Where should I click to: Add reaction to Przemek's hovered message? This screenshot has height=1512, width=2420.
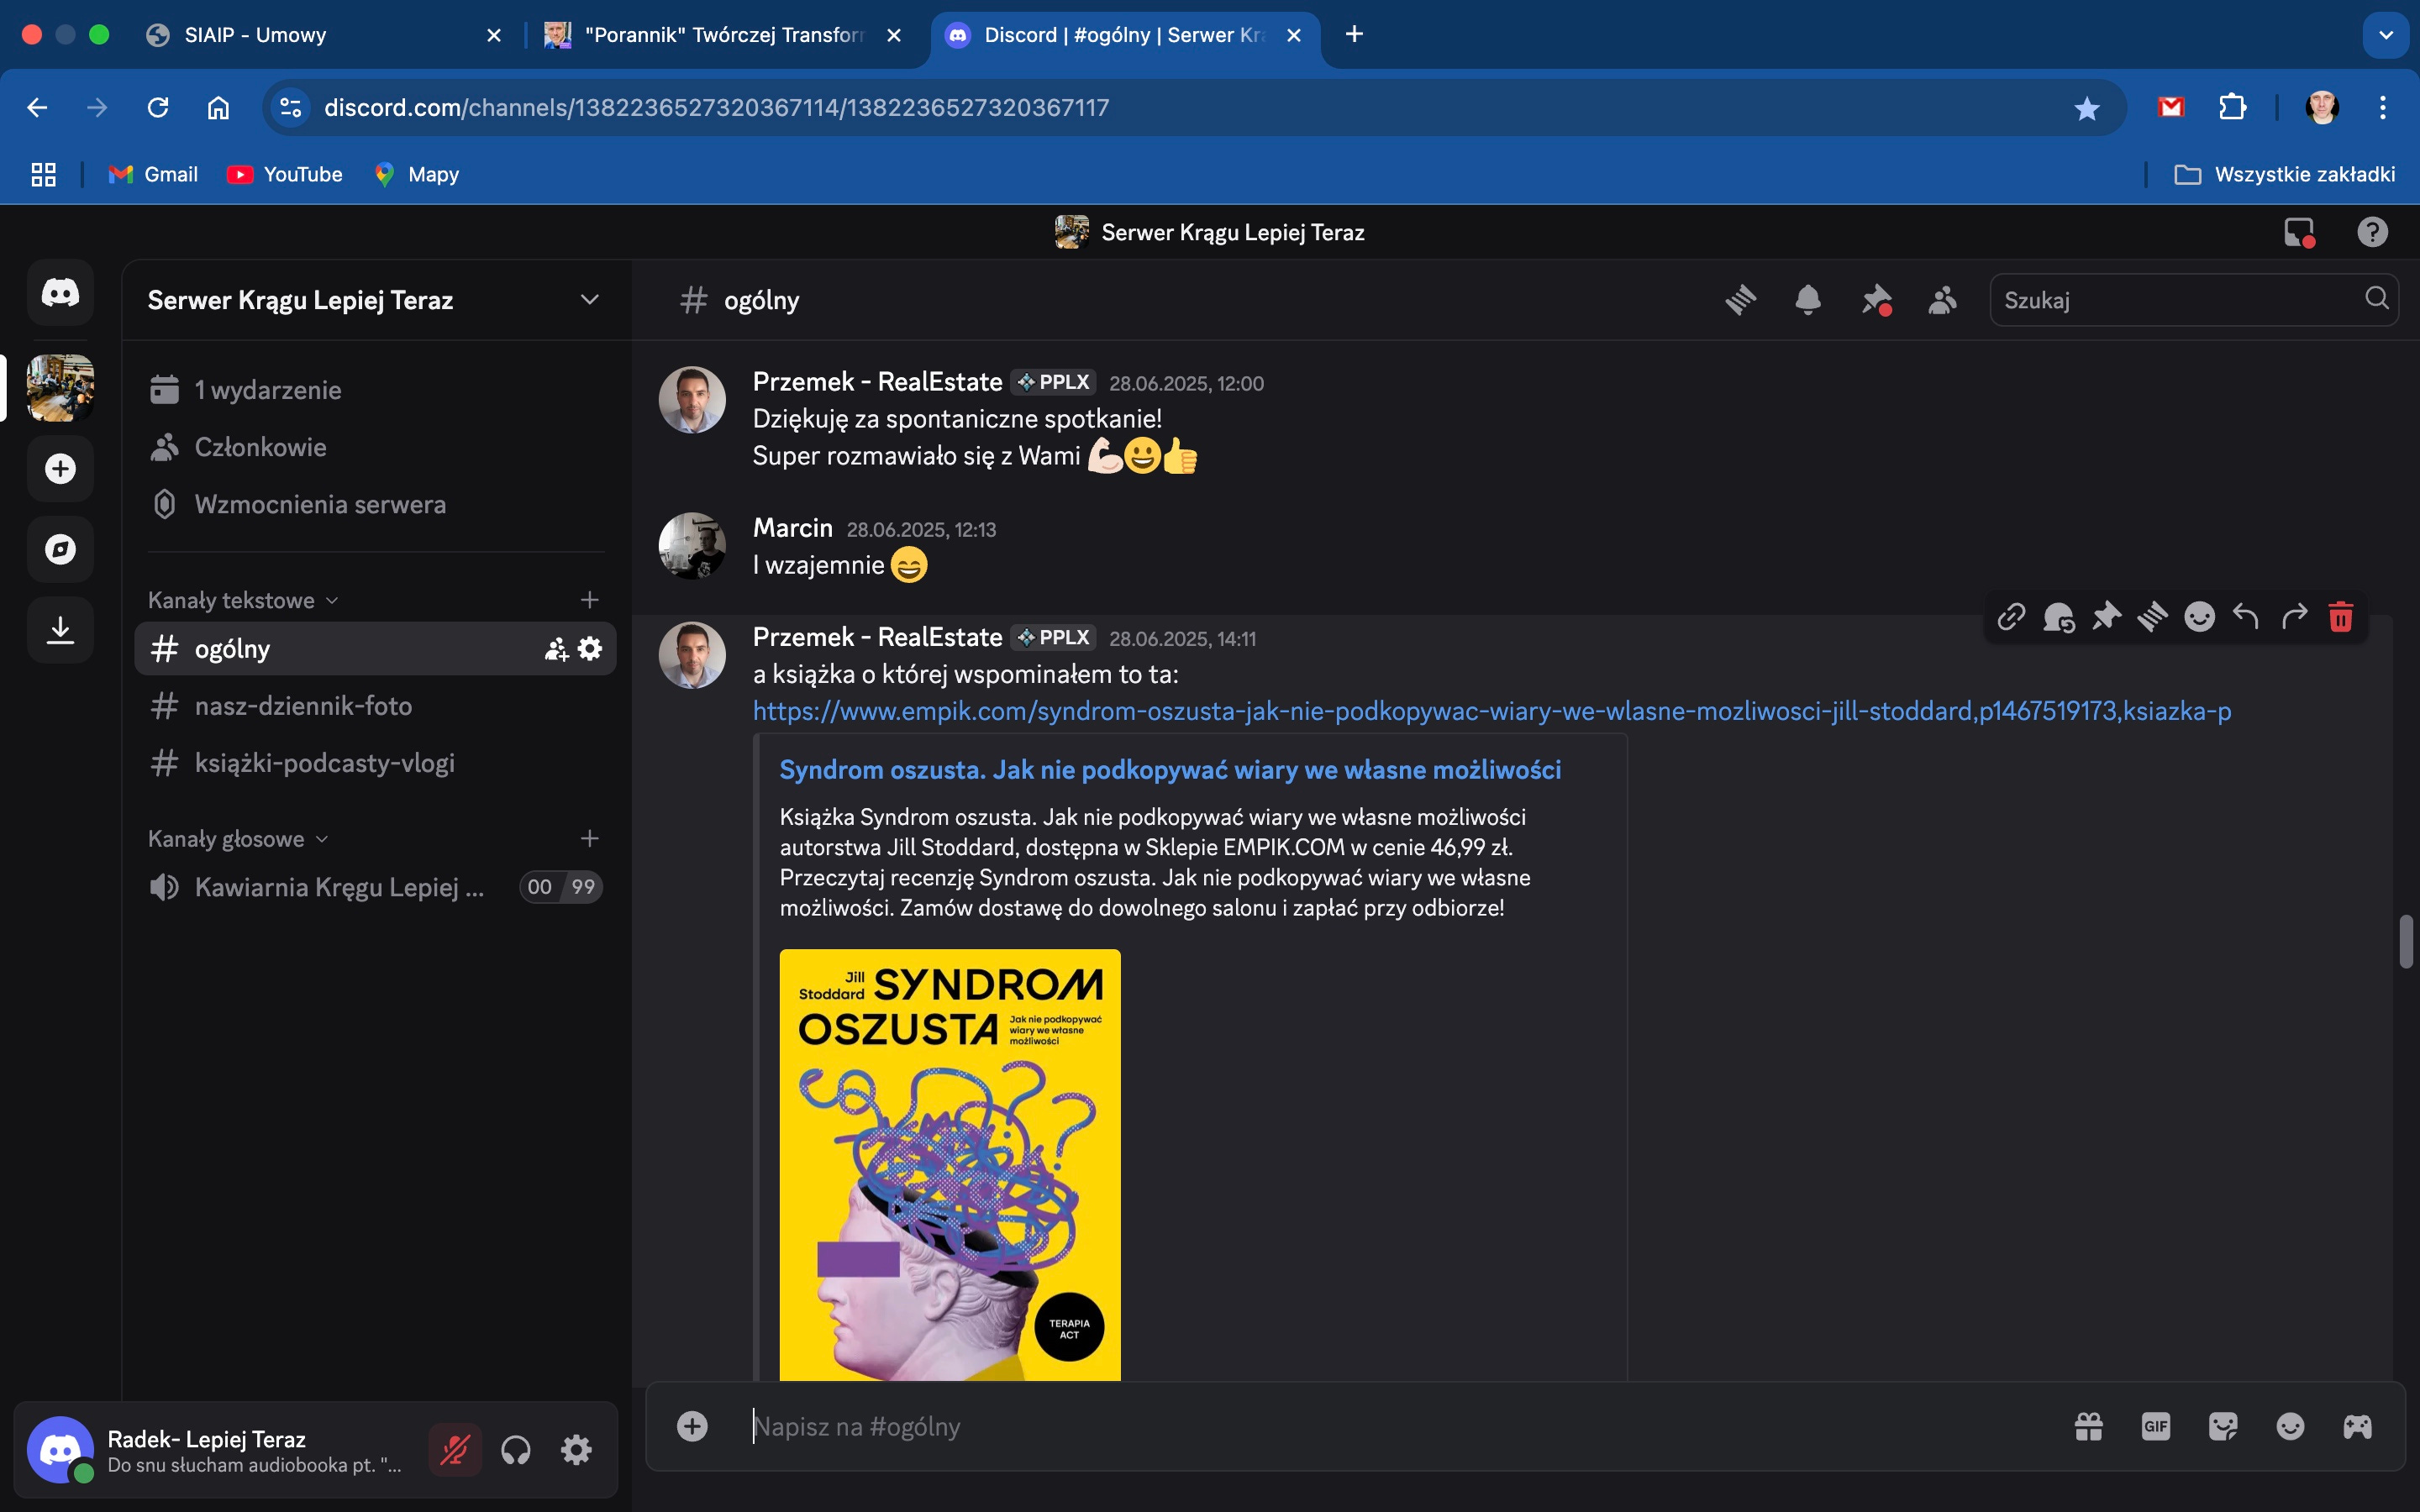(x=2199, y=617)
